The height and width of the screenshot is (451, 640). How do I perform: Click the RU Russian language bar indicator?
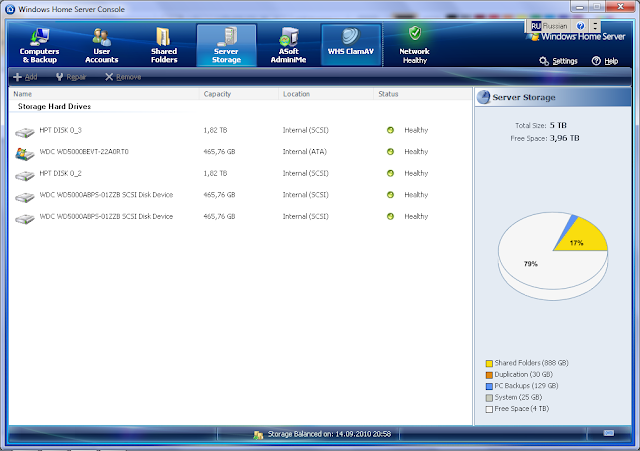pyautogui.click(x=549, y=26)
